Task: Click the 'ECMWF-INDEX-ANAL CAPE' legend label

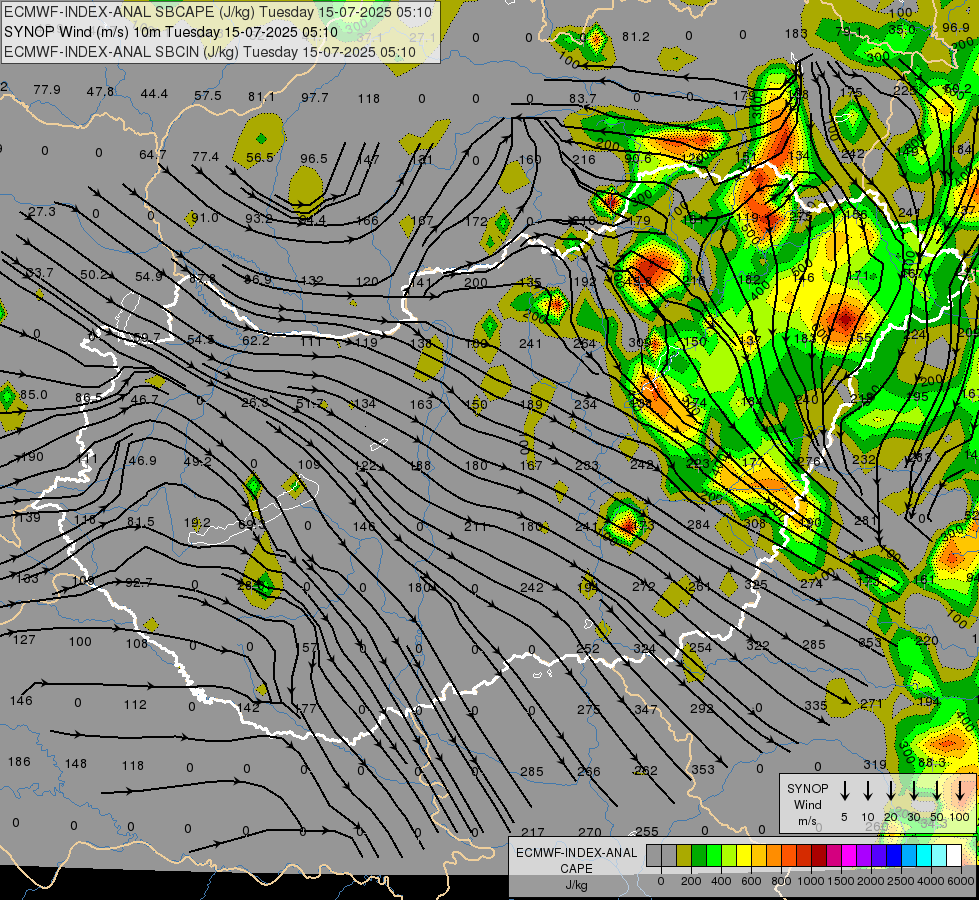Action: [576, 860]
